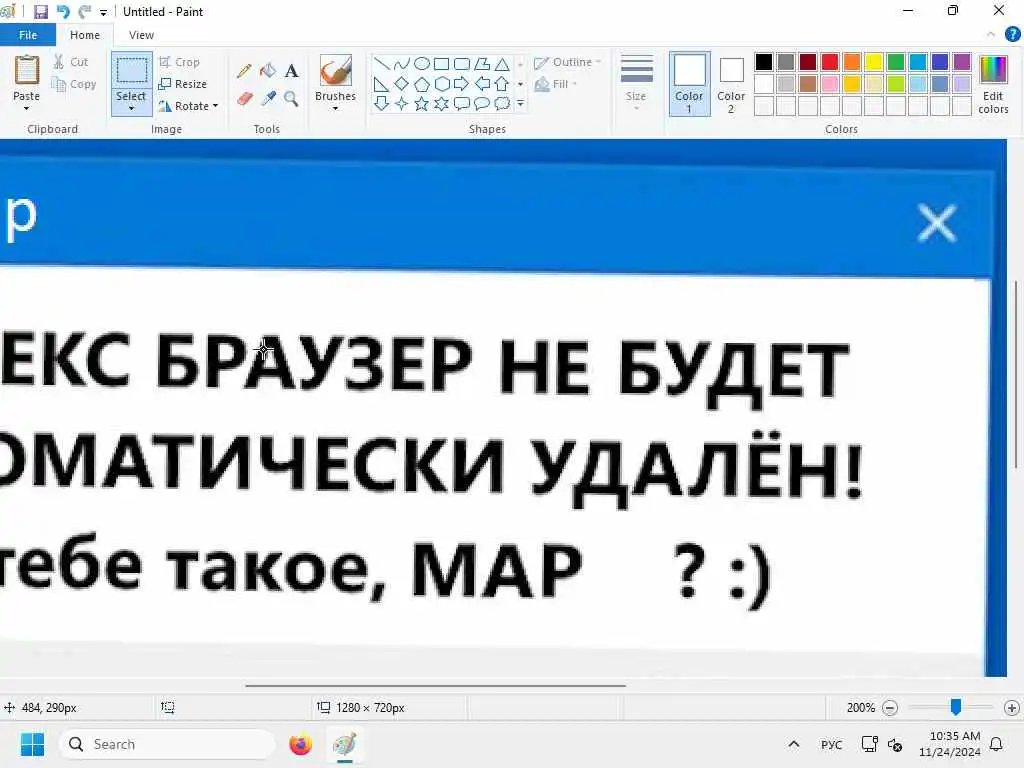Choose the Curve shape
The height and width of the screenshot is (768, 1024).
click(402, 63)
